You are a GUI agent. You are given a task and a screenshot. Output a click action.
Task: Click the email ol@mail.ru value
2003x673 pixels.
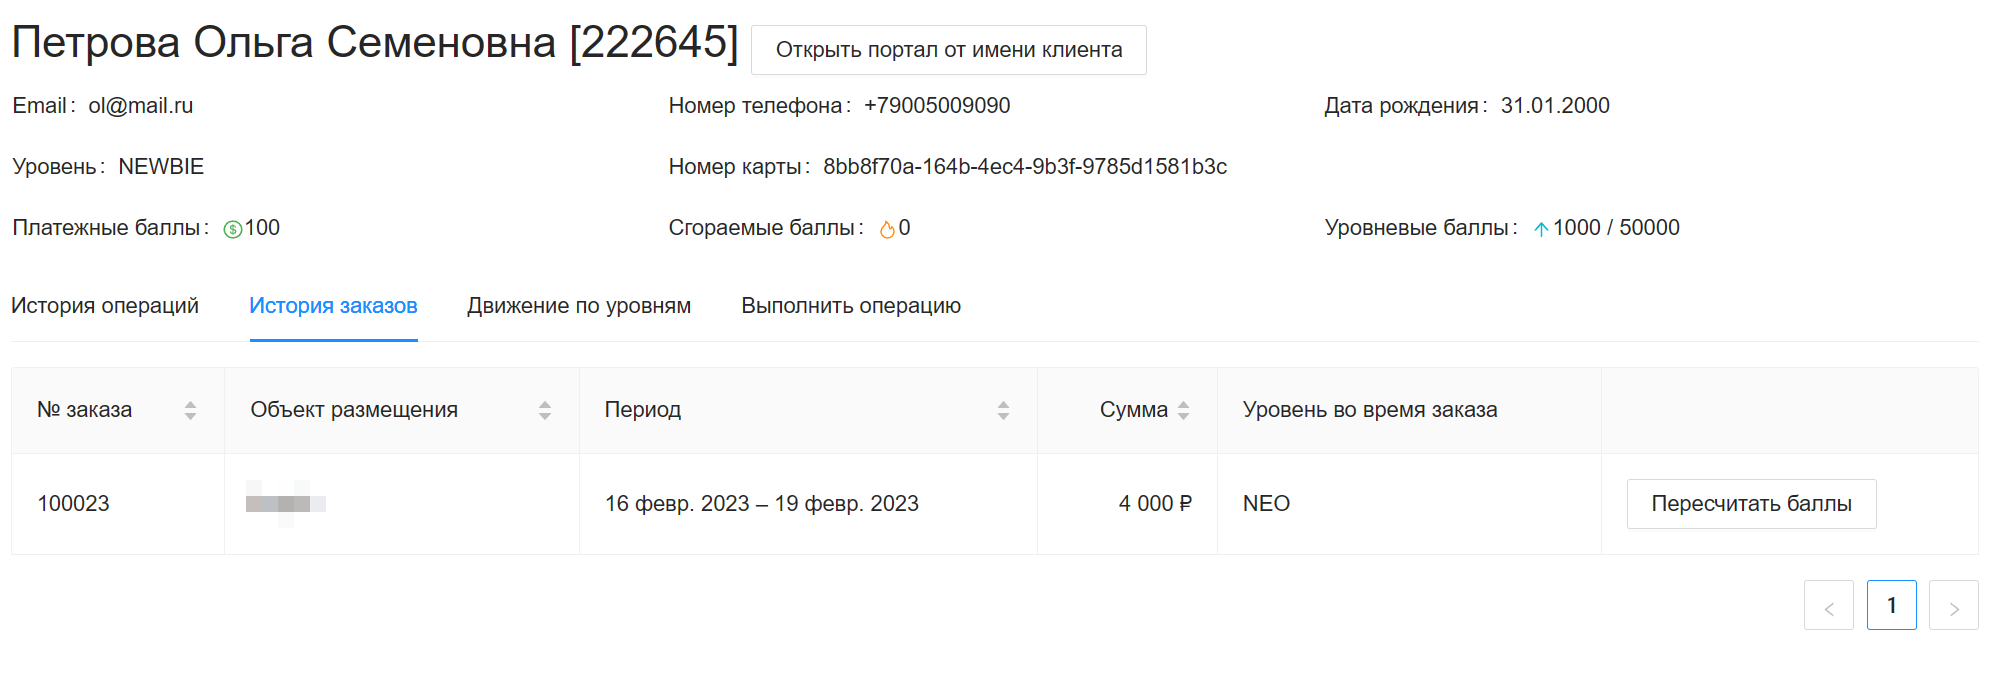[x=141, y=106]
